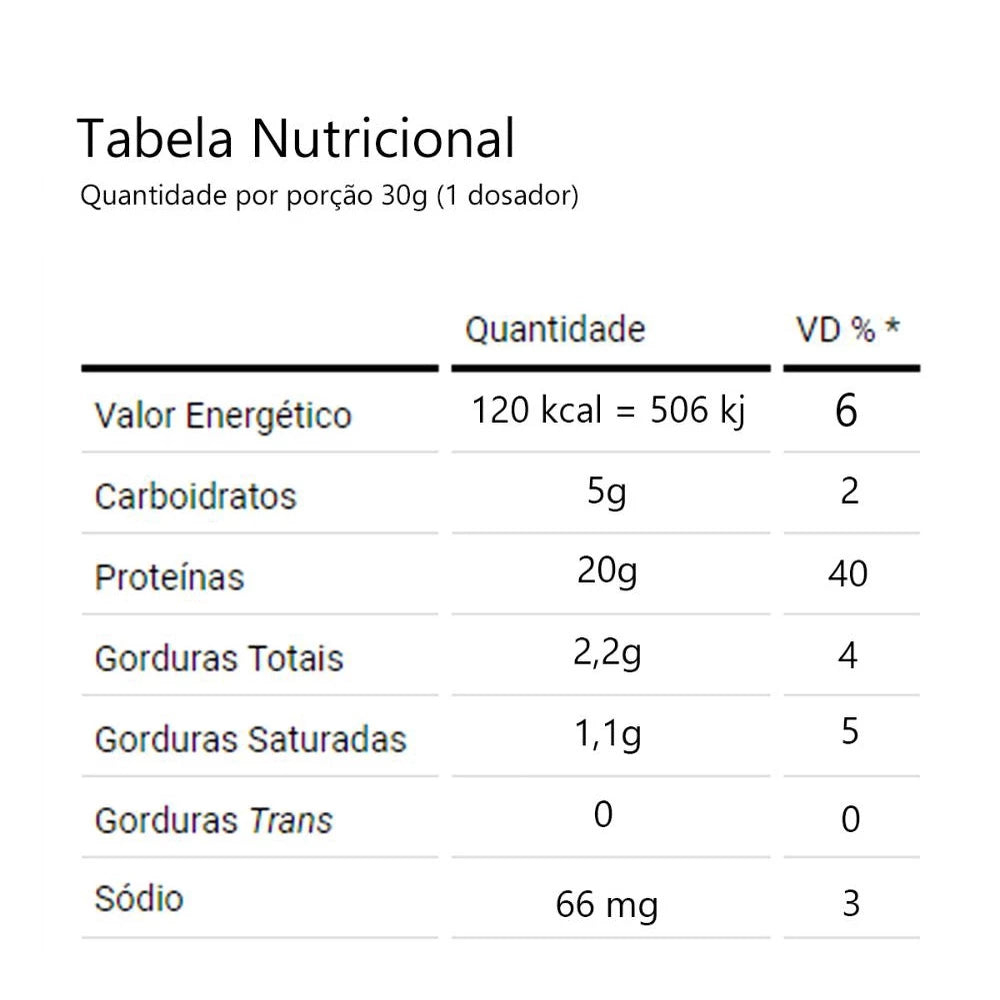
Task: Click the daily value 6 for Valor Energético
Action: point(846,412)
